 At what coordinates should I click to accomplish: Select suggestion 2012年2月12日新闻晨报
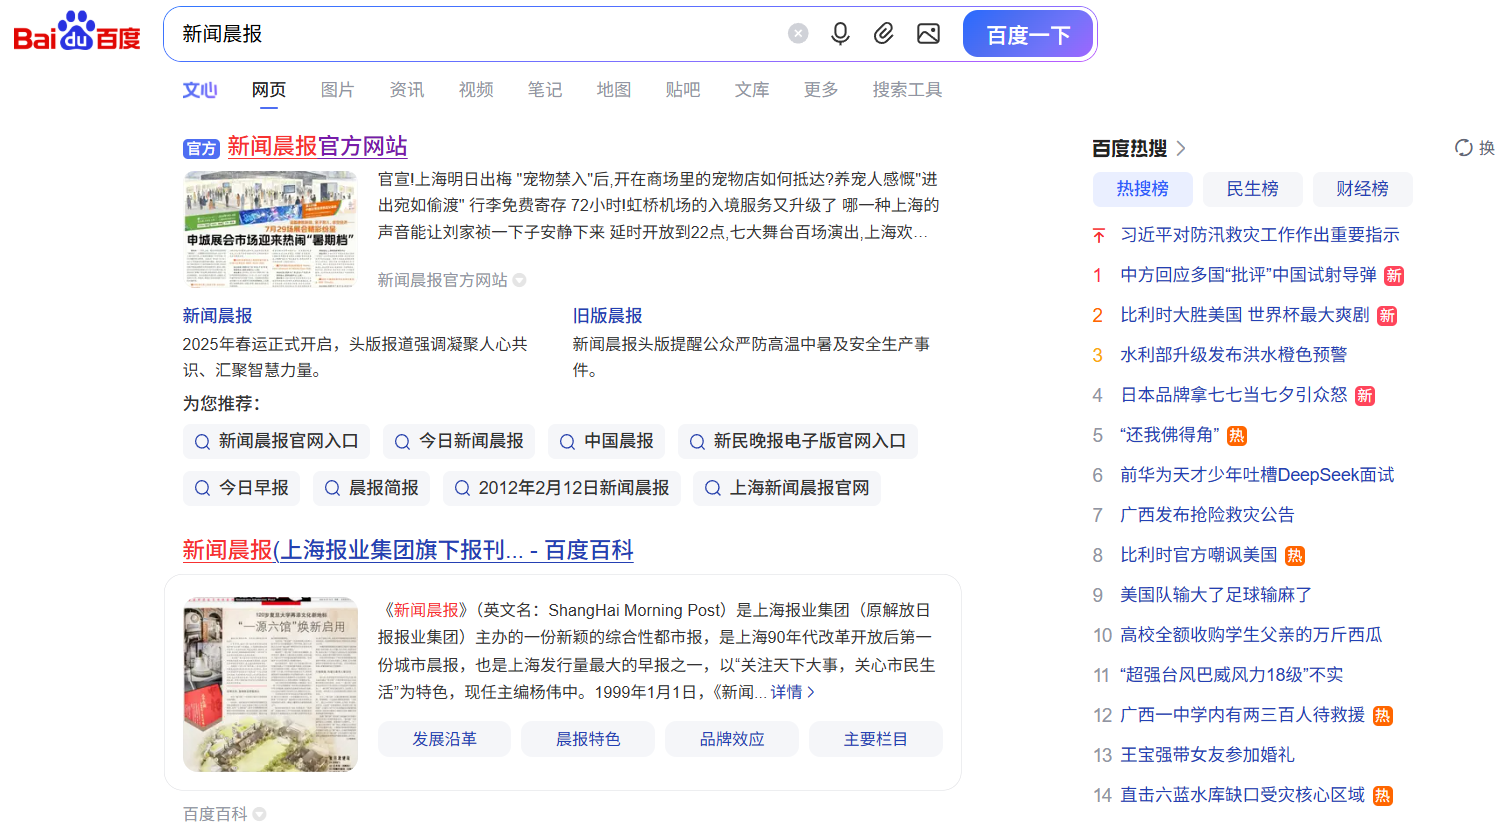(x=562, y=488)
